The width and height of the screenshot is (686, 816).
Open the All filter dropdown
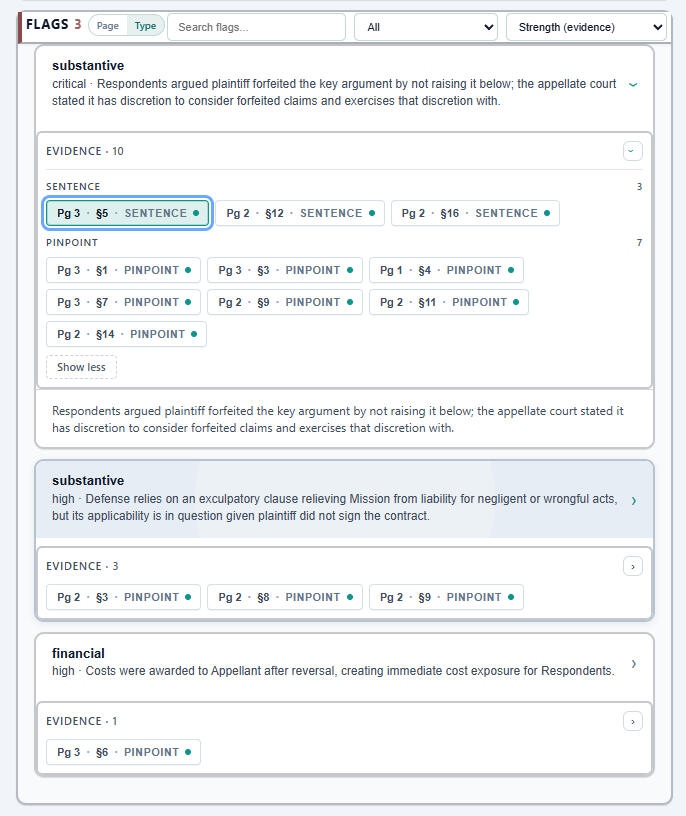[x=426, y=27]
